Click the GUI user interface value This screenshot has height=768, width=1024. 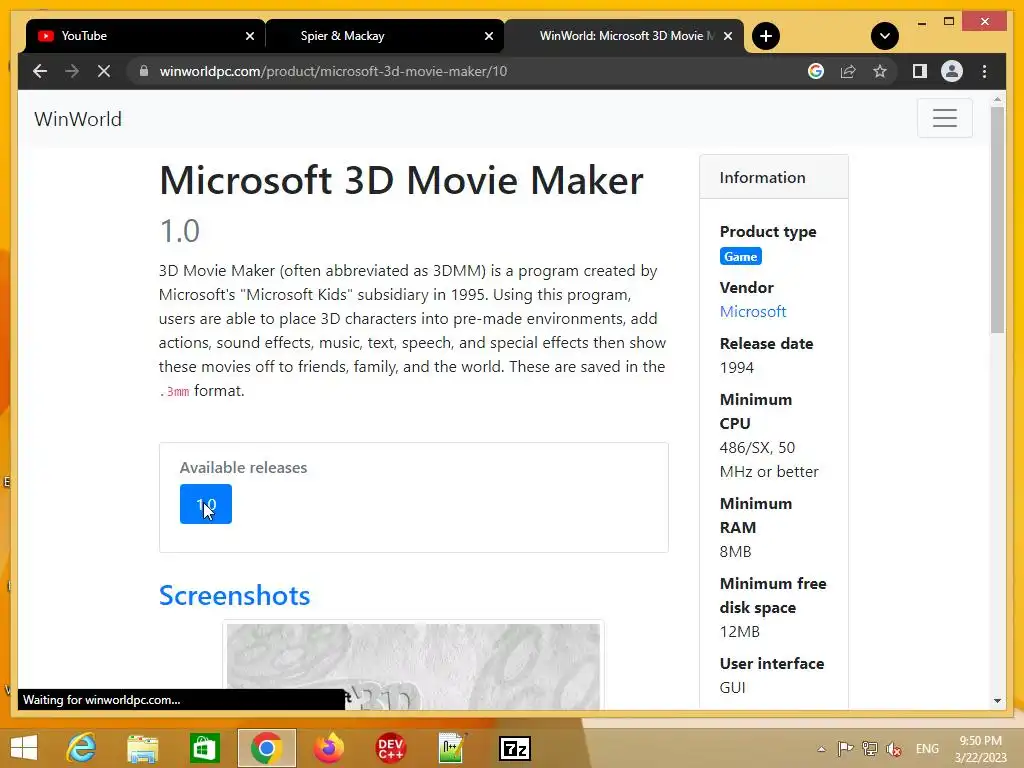[732, 688]
